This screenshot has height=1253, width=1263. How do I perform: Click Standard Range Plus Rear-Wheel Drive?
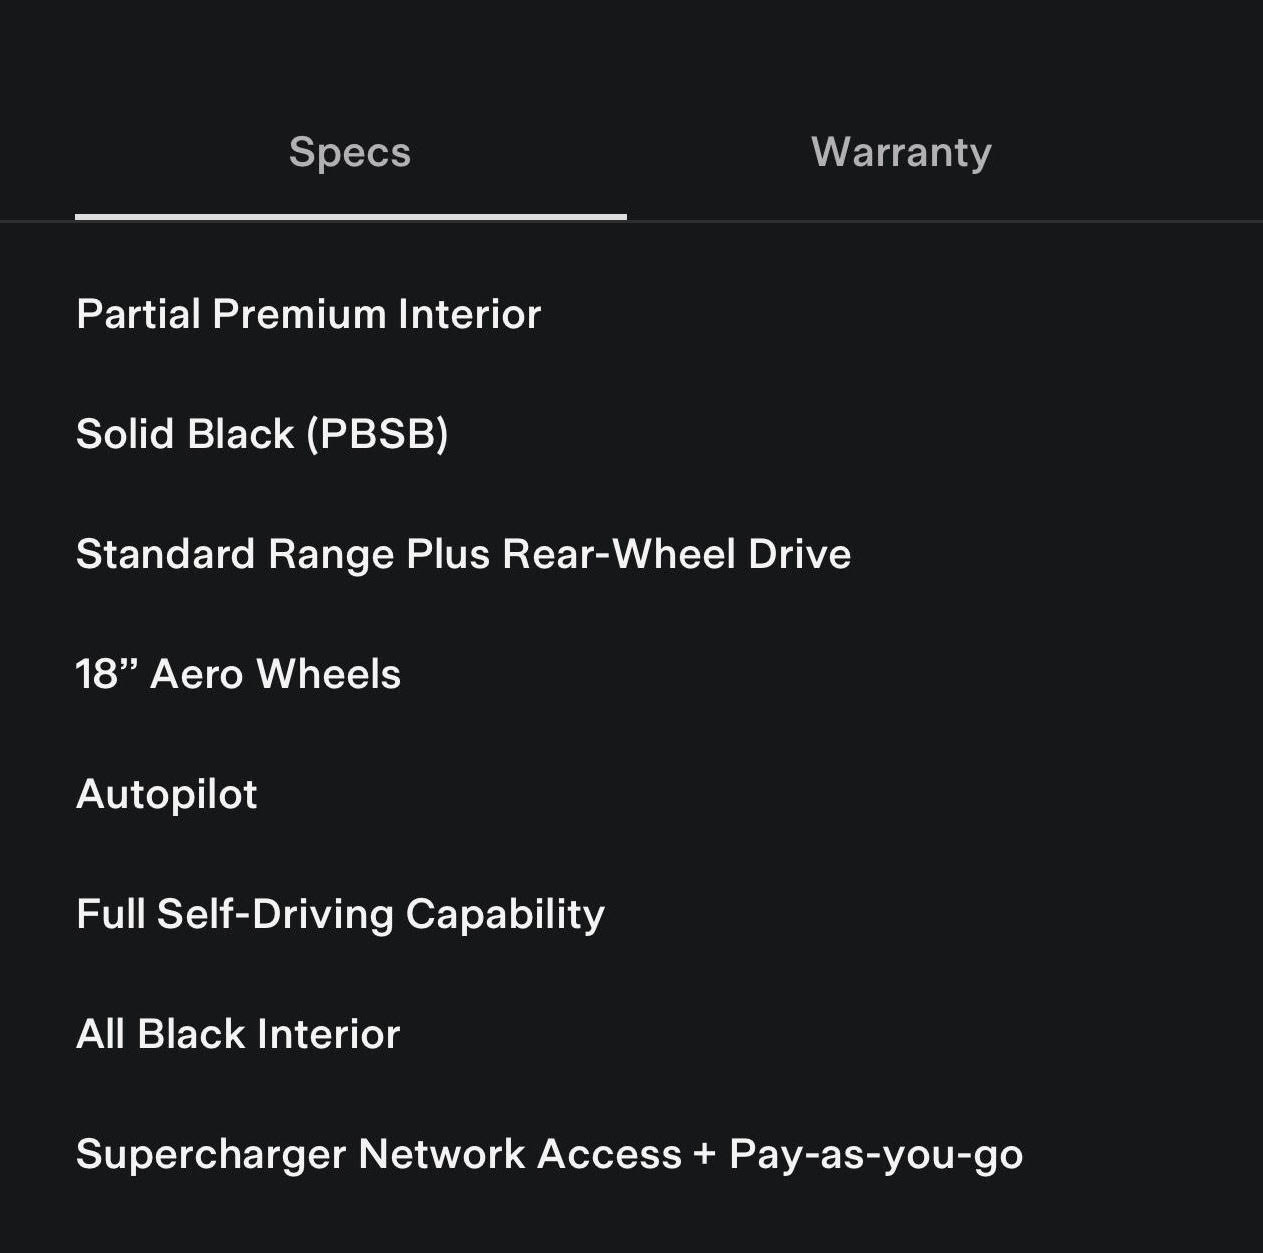463,554
